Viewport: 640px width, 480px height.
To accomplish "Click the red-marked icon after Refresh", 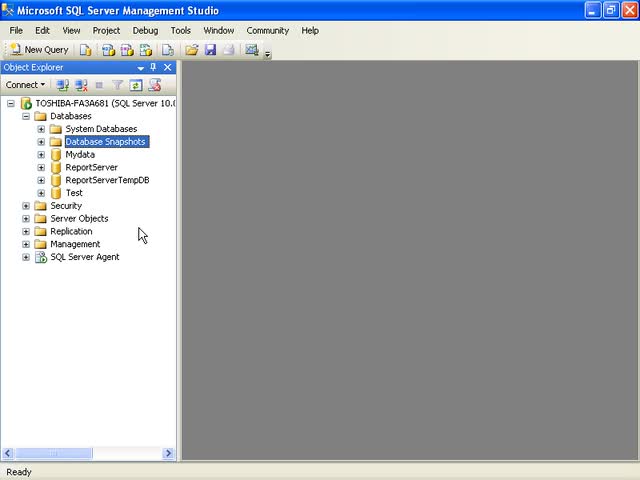I will pos(155,85).
